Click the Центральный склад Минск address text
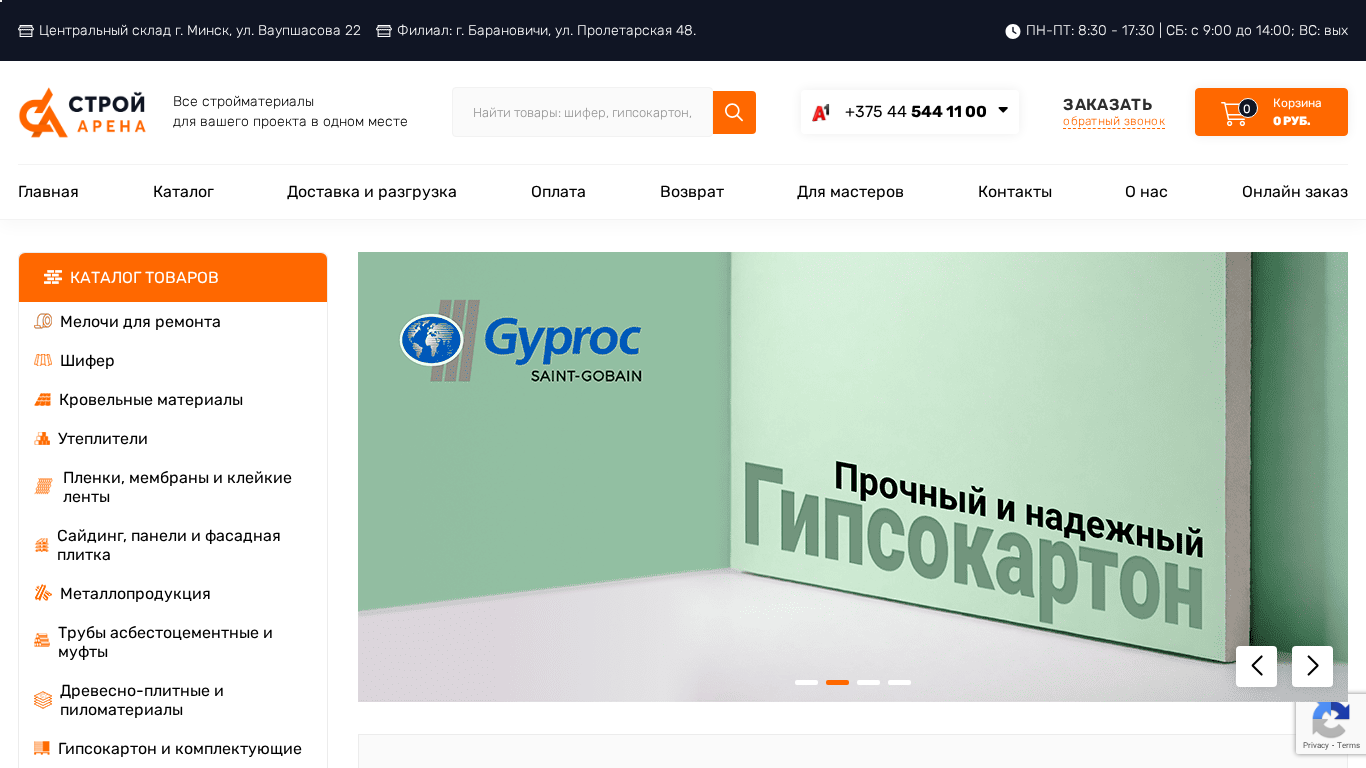The image size is (1366, 768). coord(200,31)
